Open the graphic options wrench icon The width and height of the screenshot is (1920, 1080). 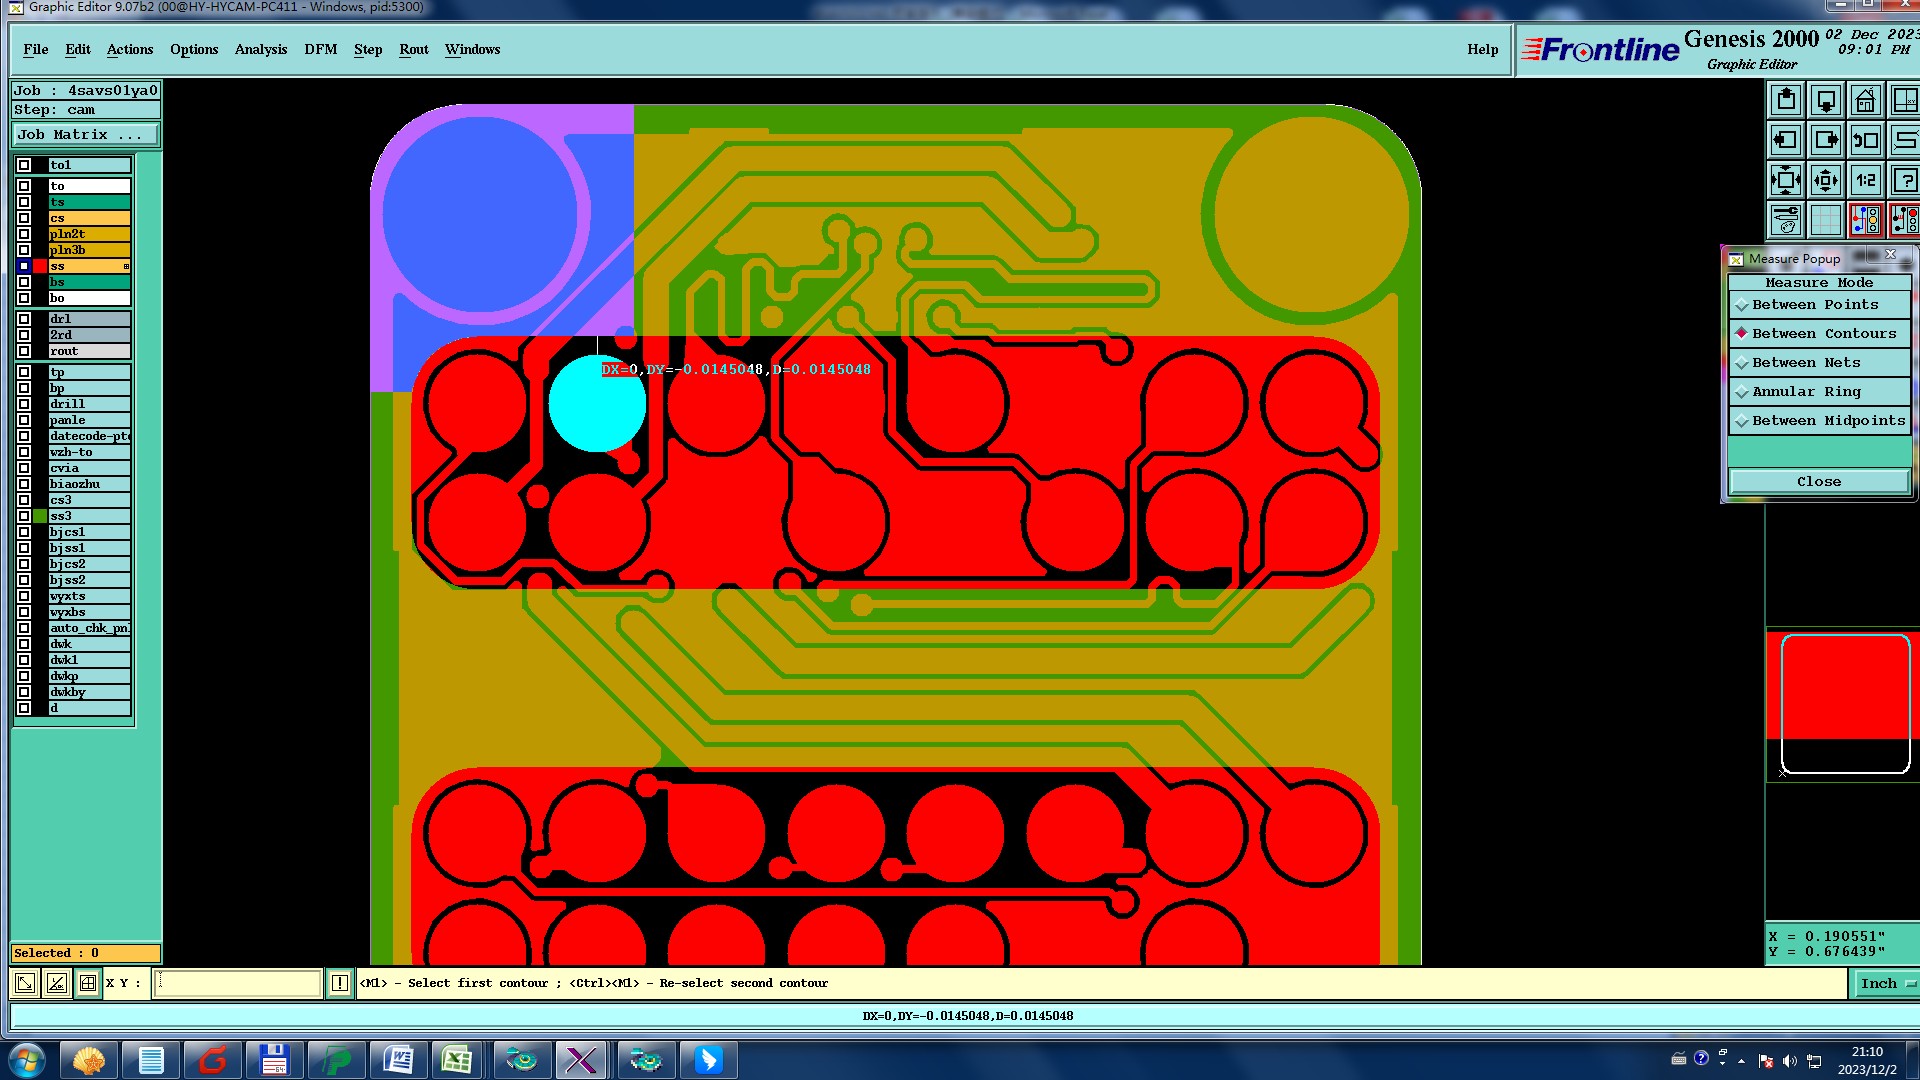click(1786, 220)
